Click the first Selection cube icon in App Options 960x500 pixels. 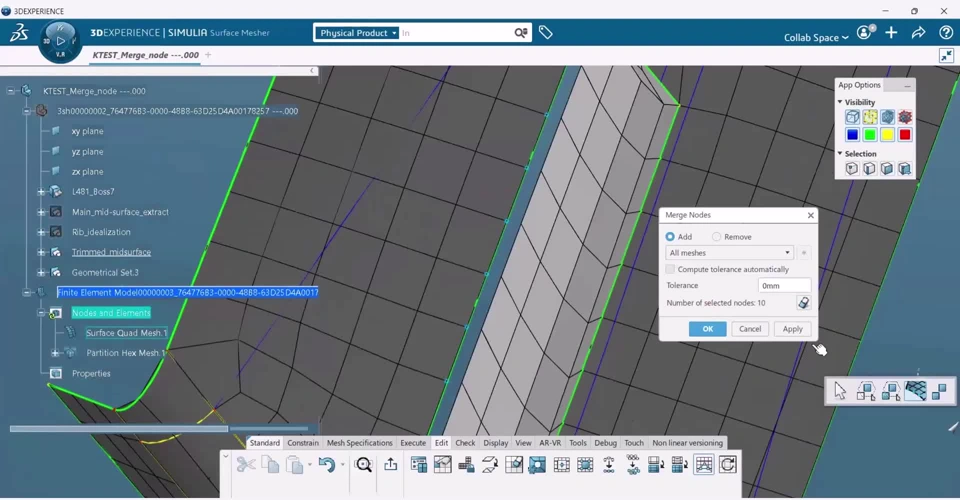pos(852,168)
